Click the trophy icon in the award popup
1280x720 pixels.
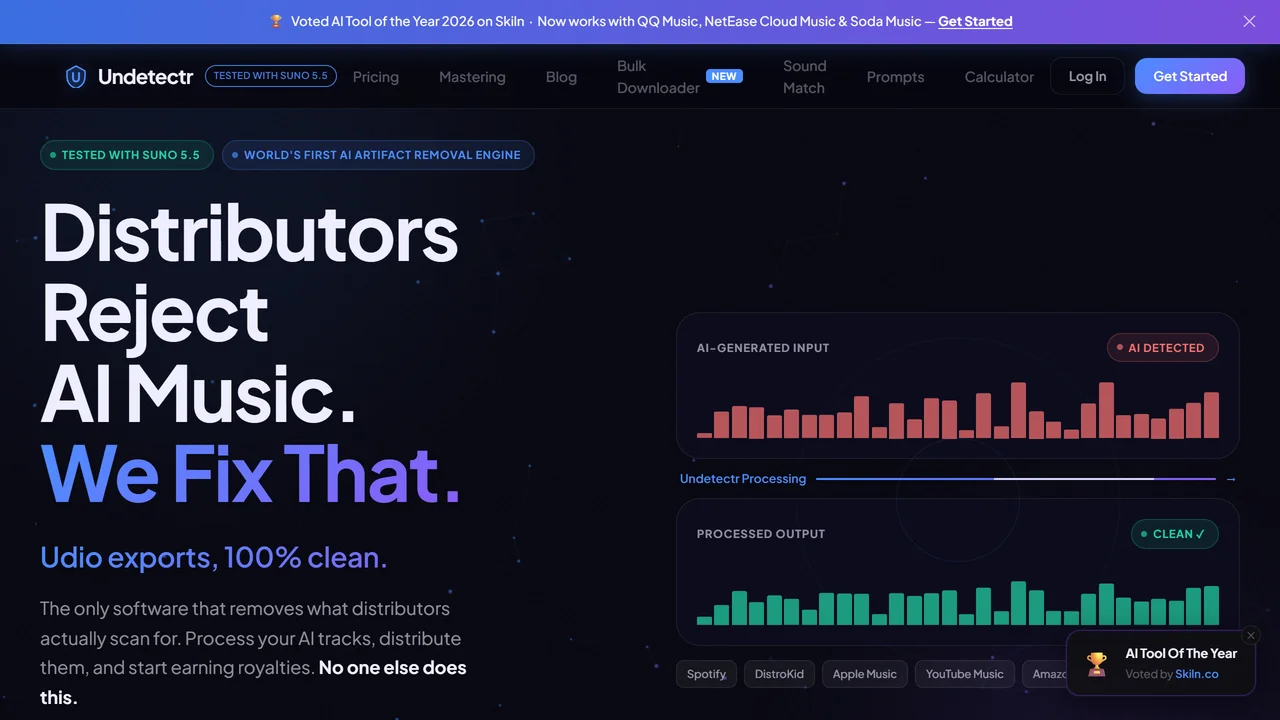click(x=1097, y=663)
